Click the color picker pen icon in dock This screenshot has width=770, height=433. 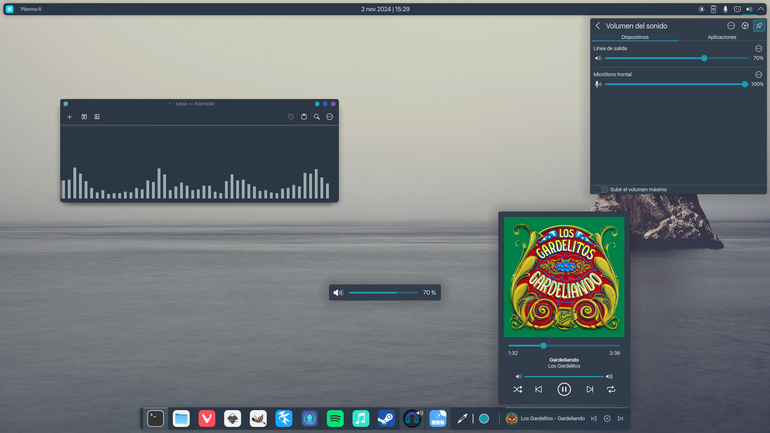(x=462, y=419)
